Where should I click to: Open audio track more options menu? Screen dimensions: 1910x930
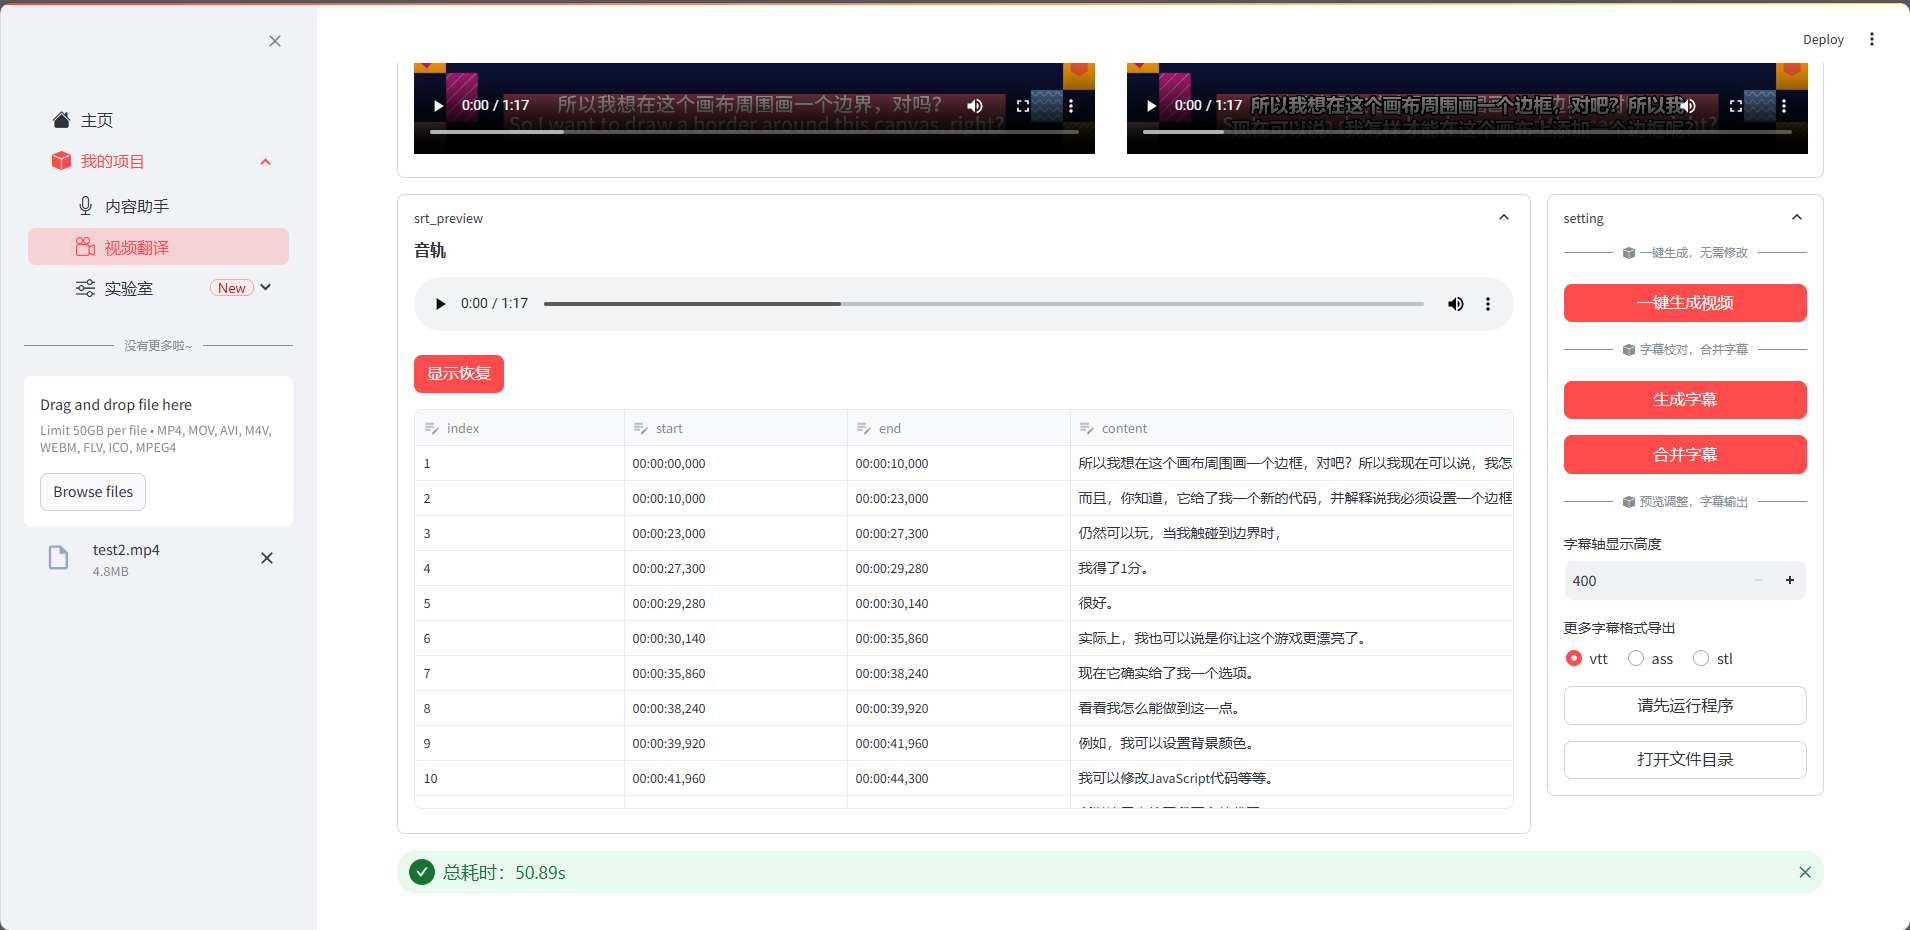pyautogui.click(x=1488, y=304)
